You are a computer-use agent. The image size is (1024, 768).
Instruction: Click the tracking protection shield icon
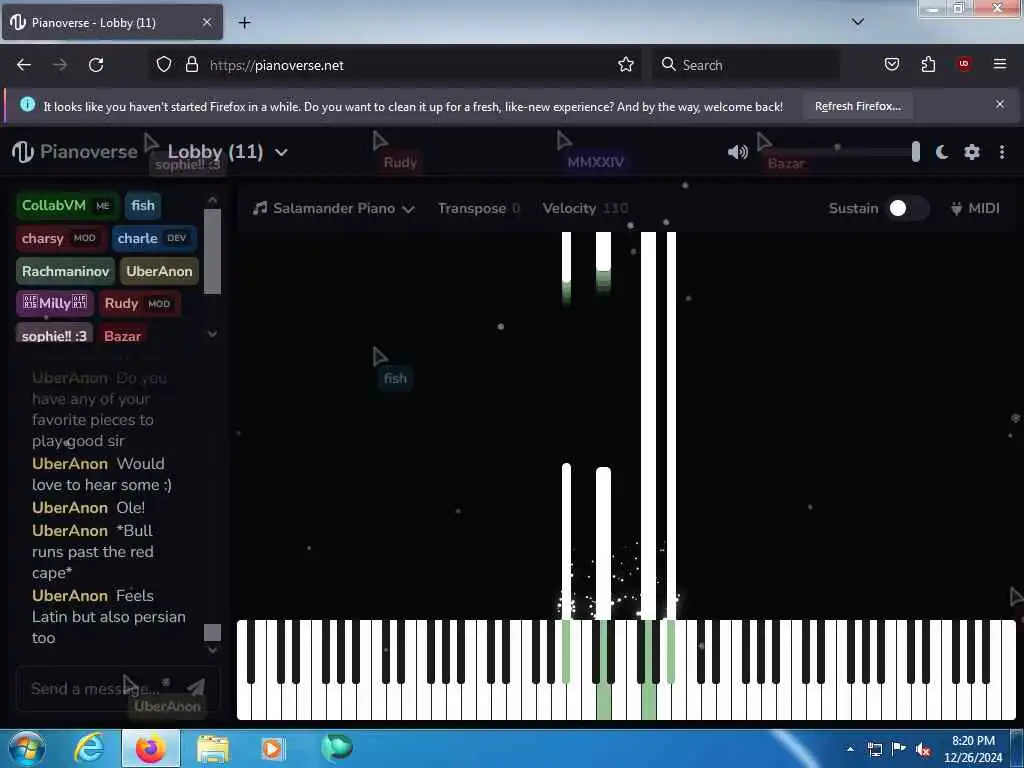coord(164,65)
